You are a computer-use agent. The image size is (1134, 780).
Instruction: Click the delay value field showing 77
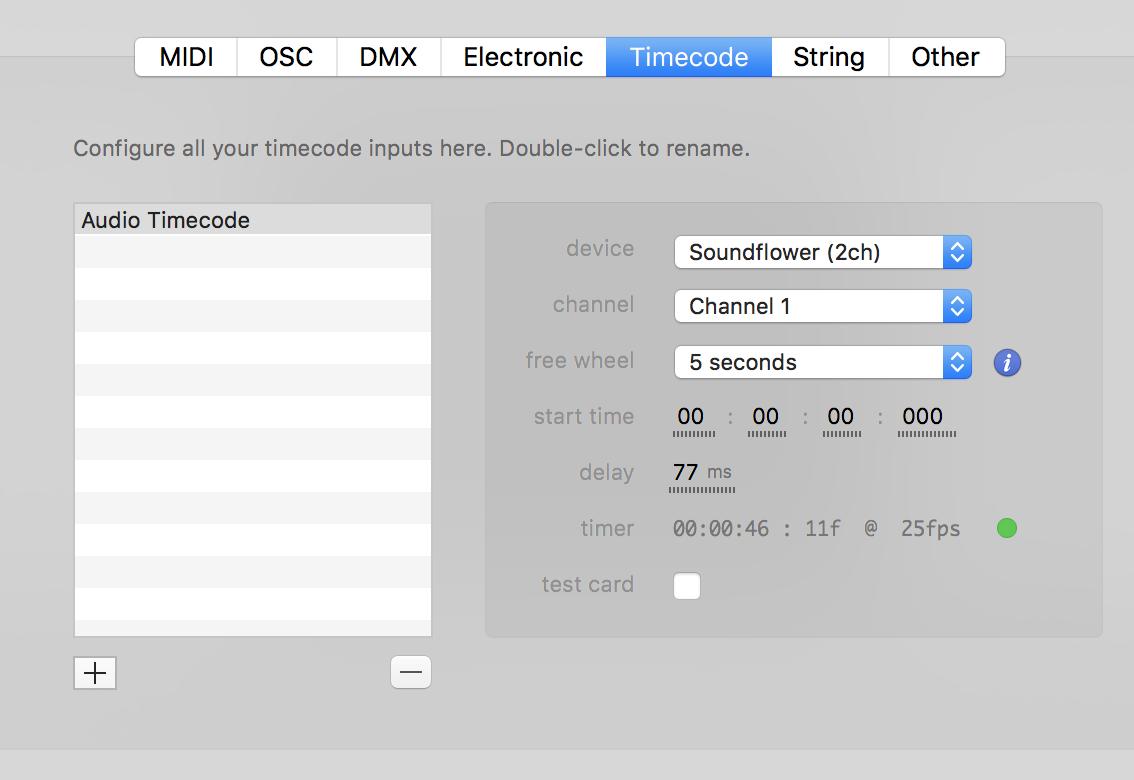pos(687,472)
